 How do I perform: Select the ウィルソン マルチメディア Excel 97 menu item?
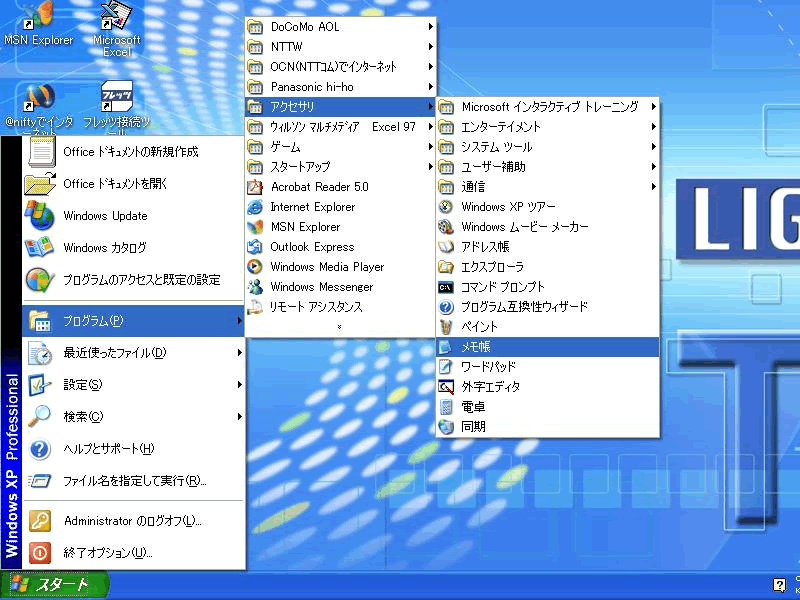tap(340, 127)
